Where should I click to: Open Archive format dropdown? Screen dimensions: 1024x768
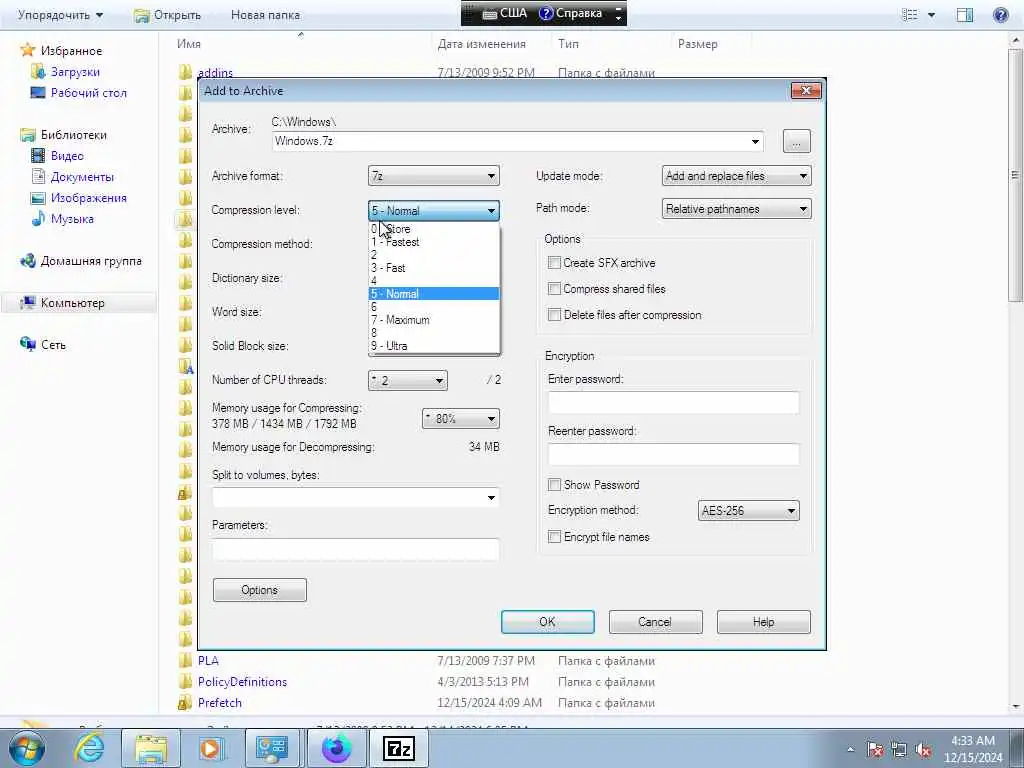[434, 176]
